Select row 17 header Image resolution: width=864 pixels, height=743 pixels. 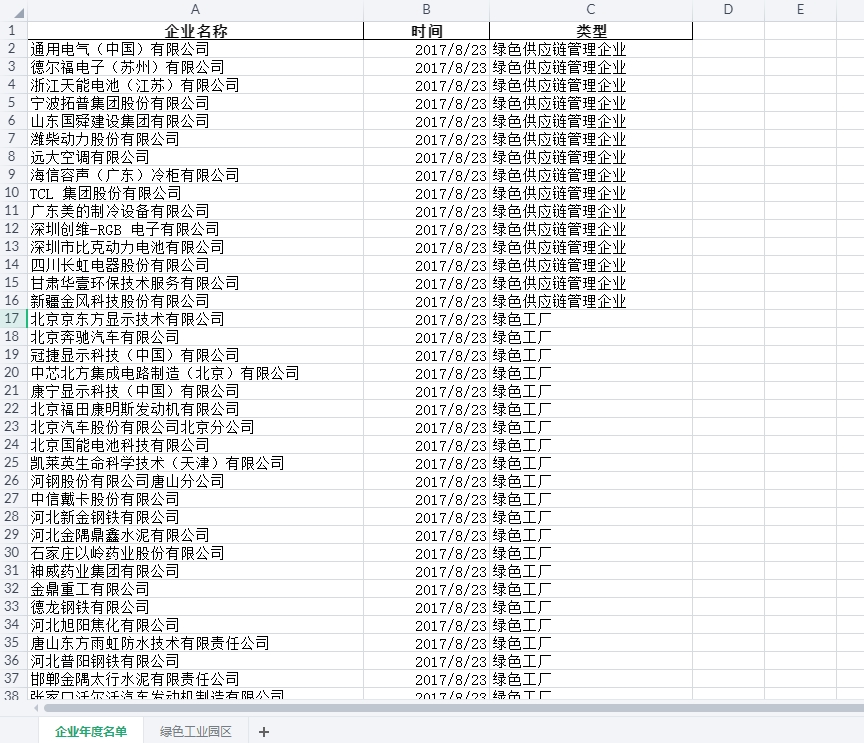[12, 319]
